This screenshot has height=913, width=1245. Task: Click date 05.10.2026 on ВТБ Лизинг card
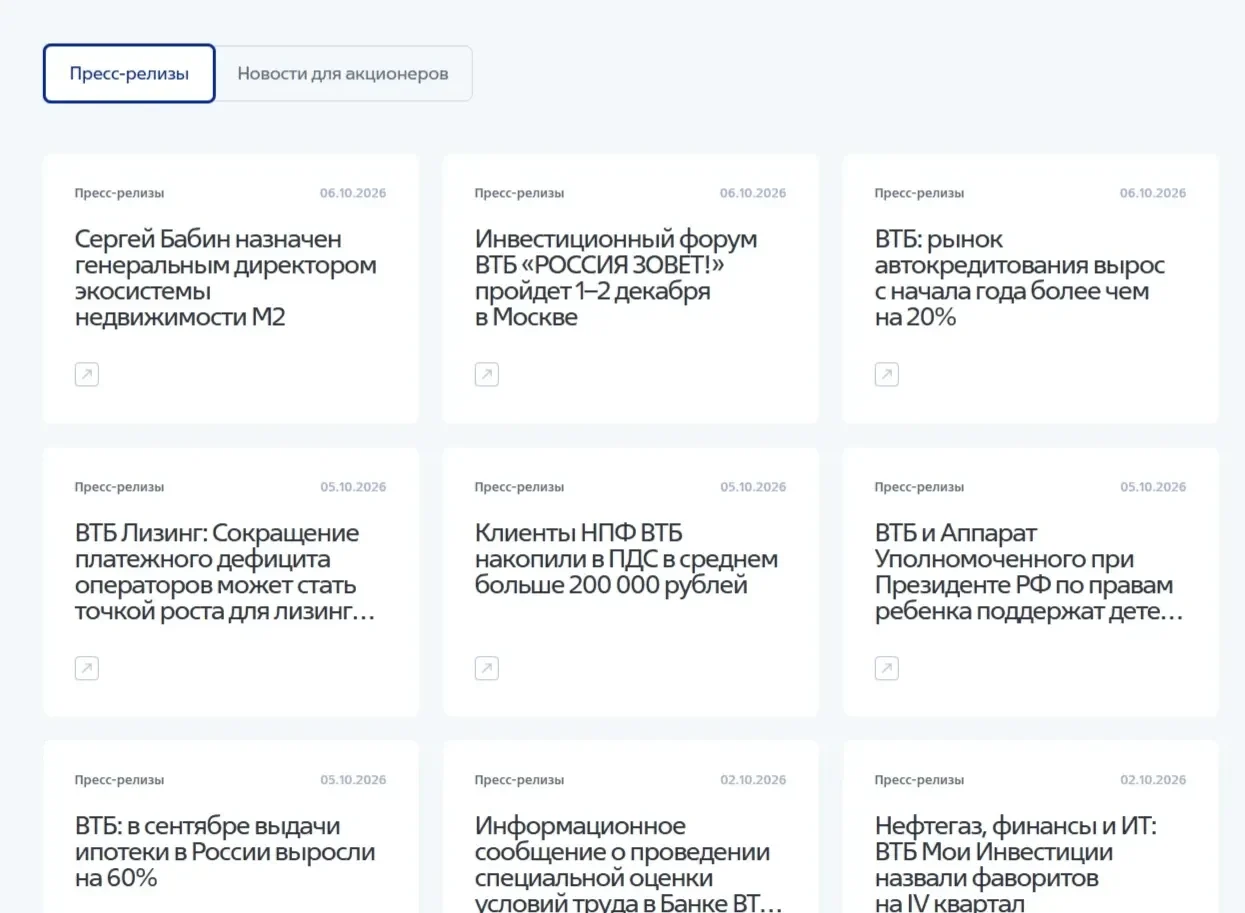(x=353, y=487)
